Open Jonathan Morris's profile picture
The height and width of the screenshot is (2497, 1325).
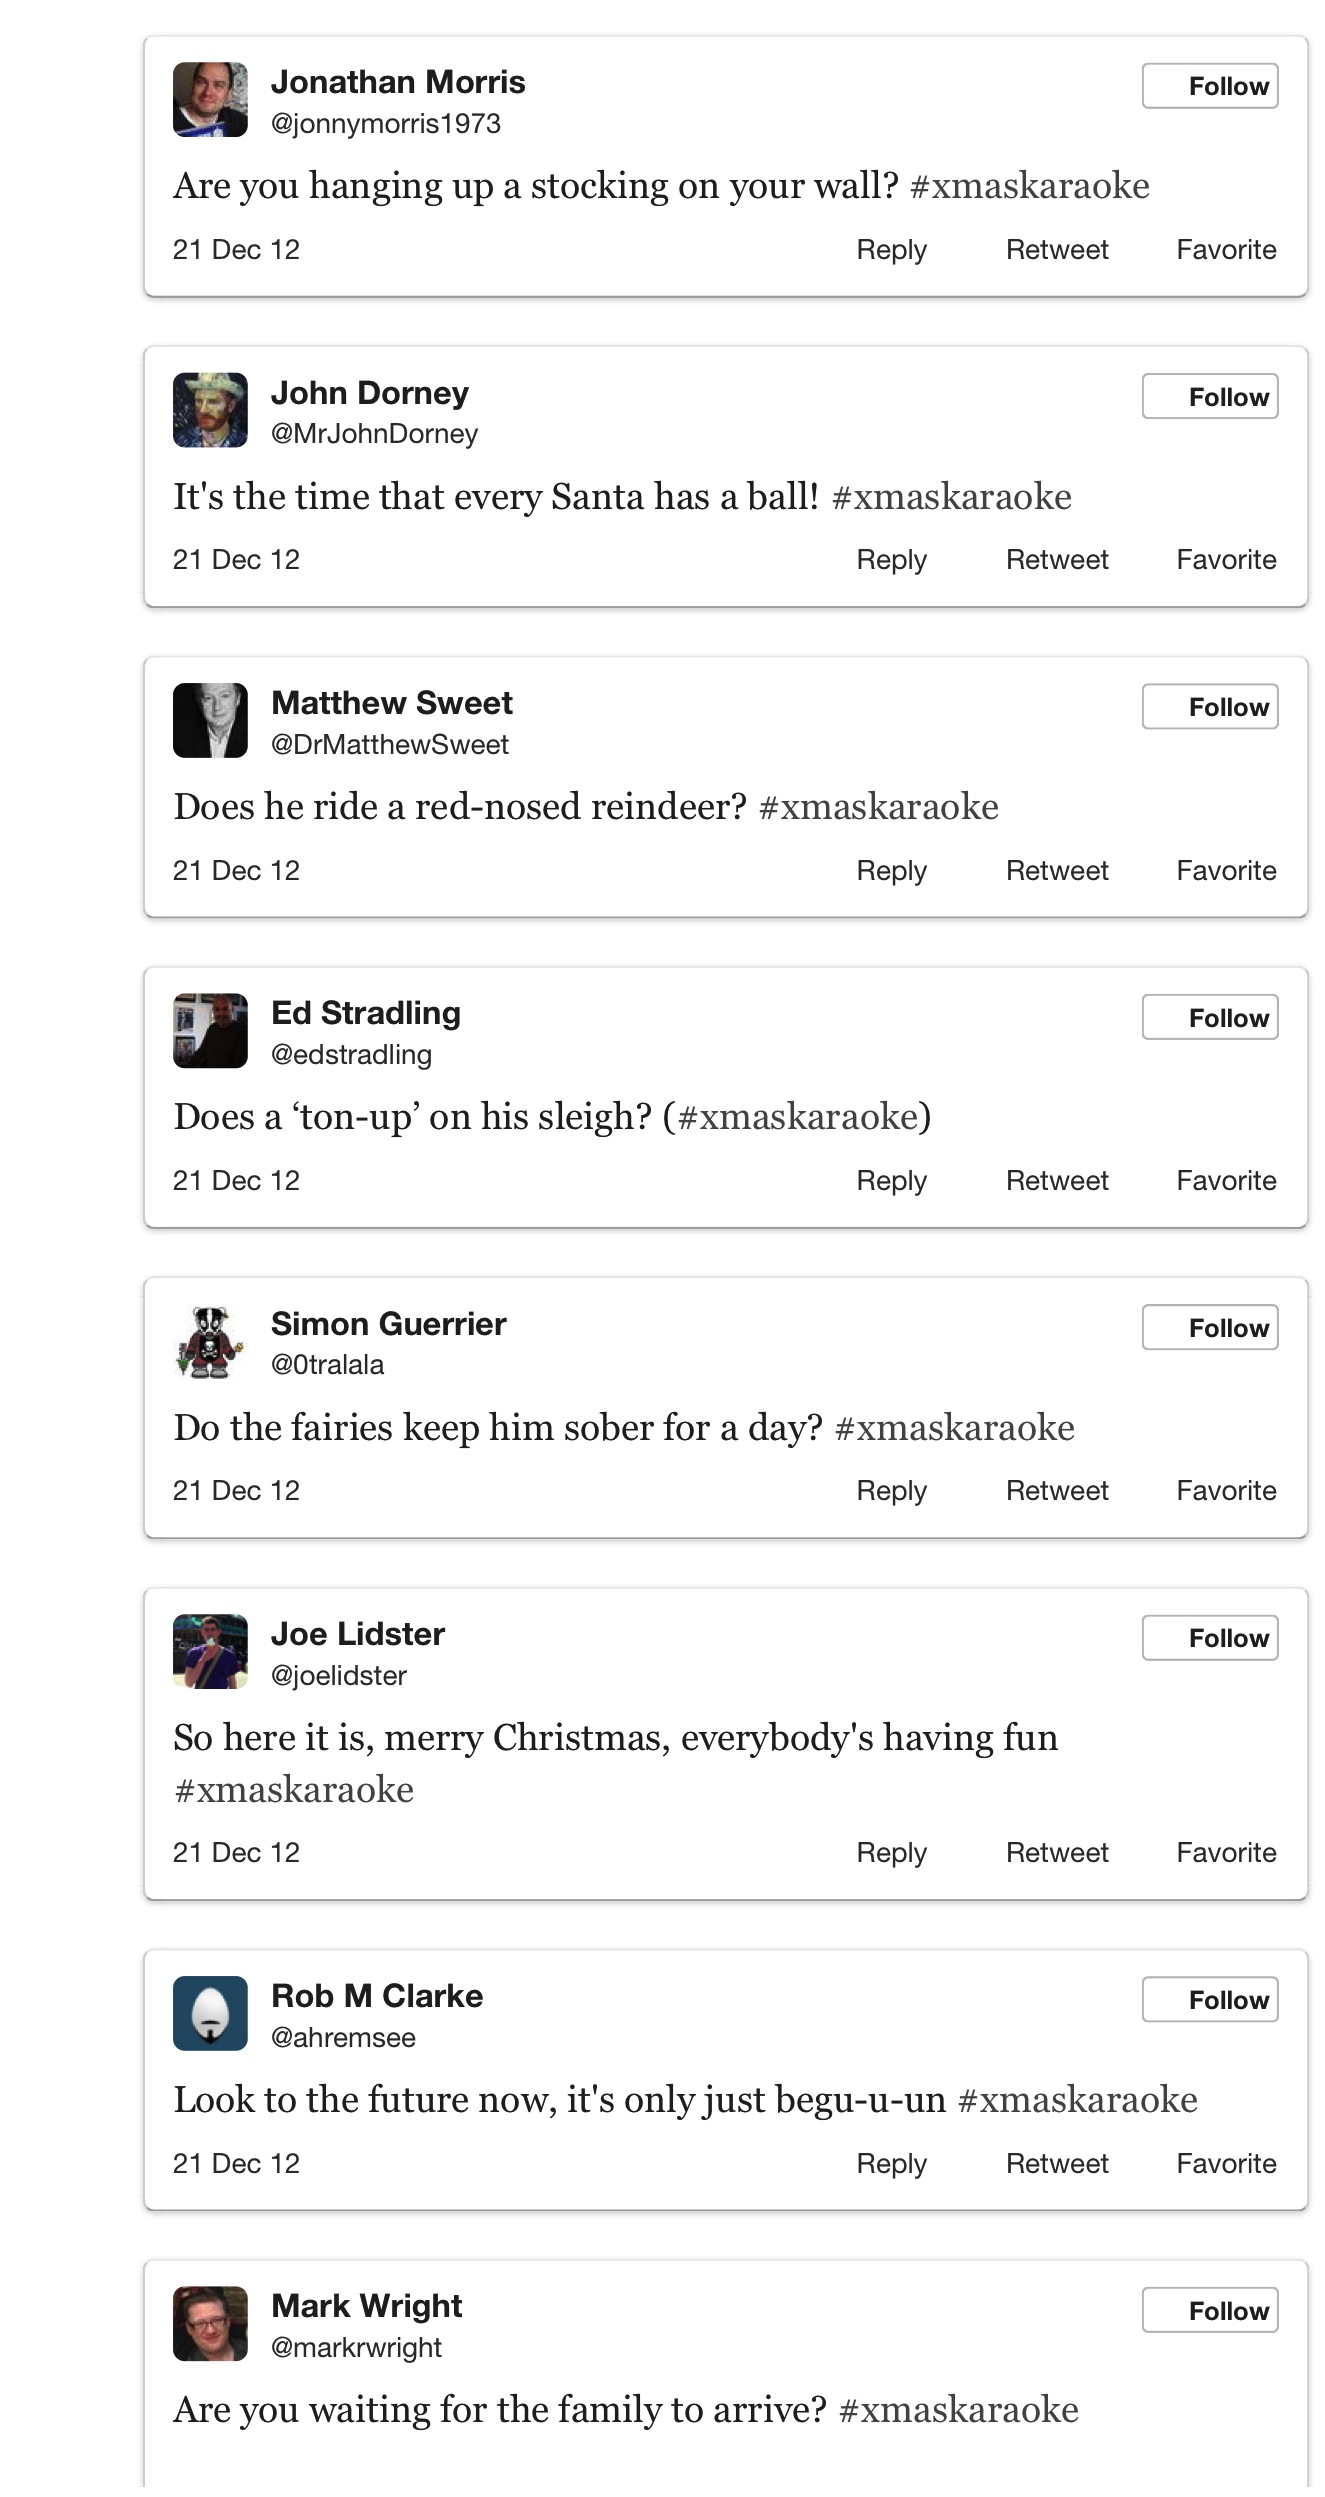click(x=210, y=100)
